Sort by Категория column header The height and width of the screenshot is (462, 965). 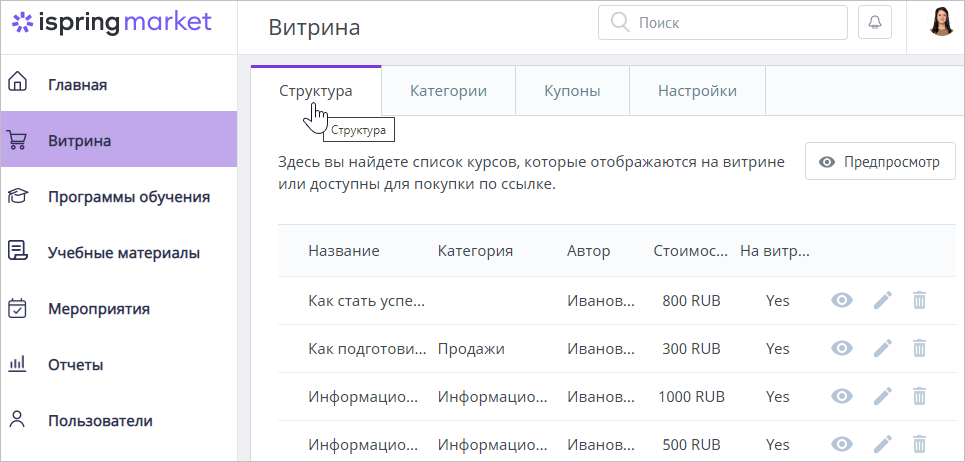475,251
